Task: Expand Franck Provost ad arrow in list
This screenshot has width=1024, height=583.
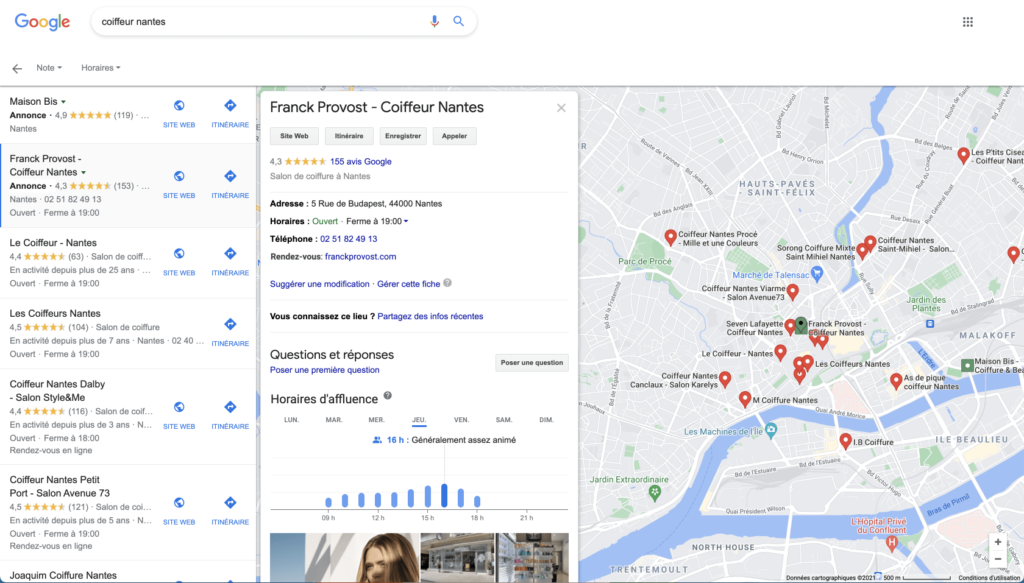Action: tap(83, 173)
